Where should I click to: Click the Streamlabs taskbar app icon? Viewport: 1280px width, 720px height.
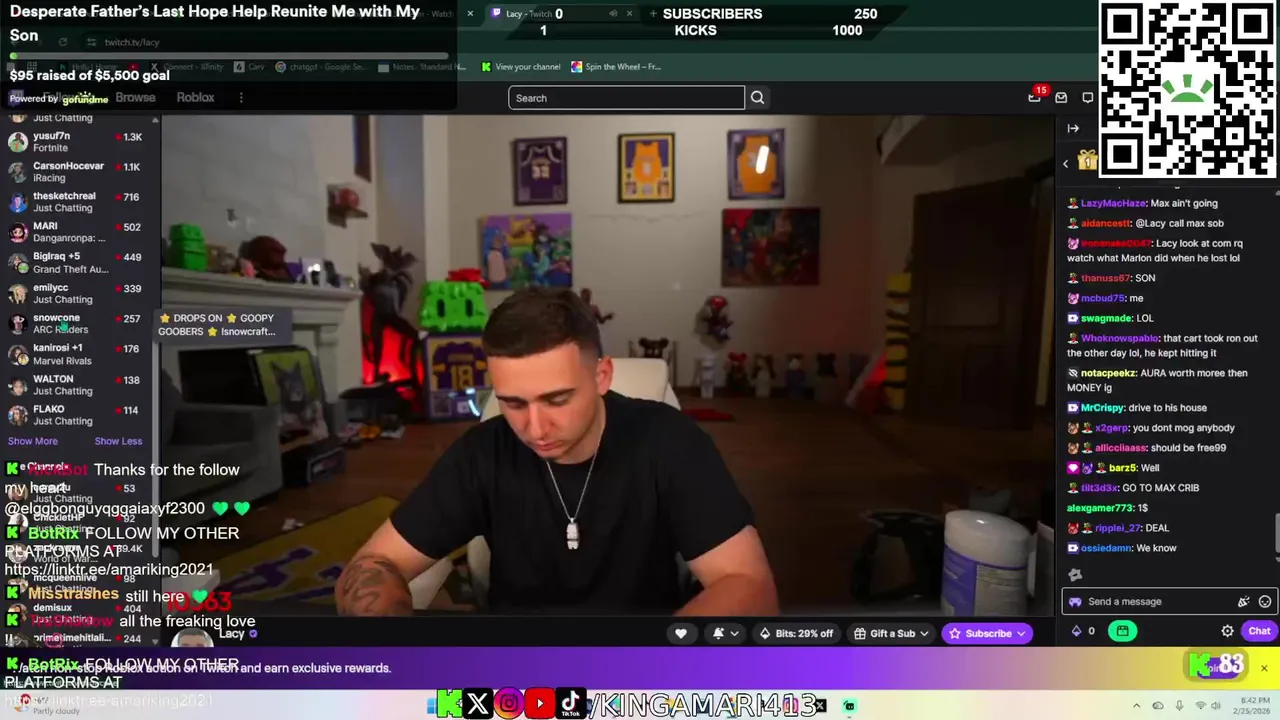(x=849, y=706)
